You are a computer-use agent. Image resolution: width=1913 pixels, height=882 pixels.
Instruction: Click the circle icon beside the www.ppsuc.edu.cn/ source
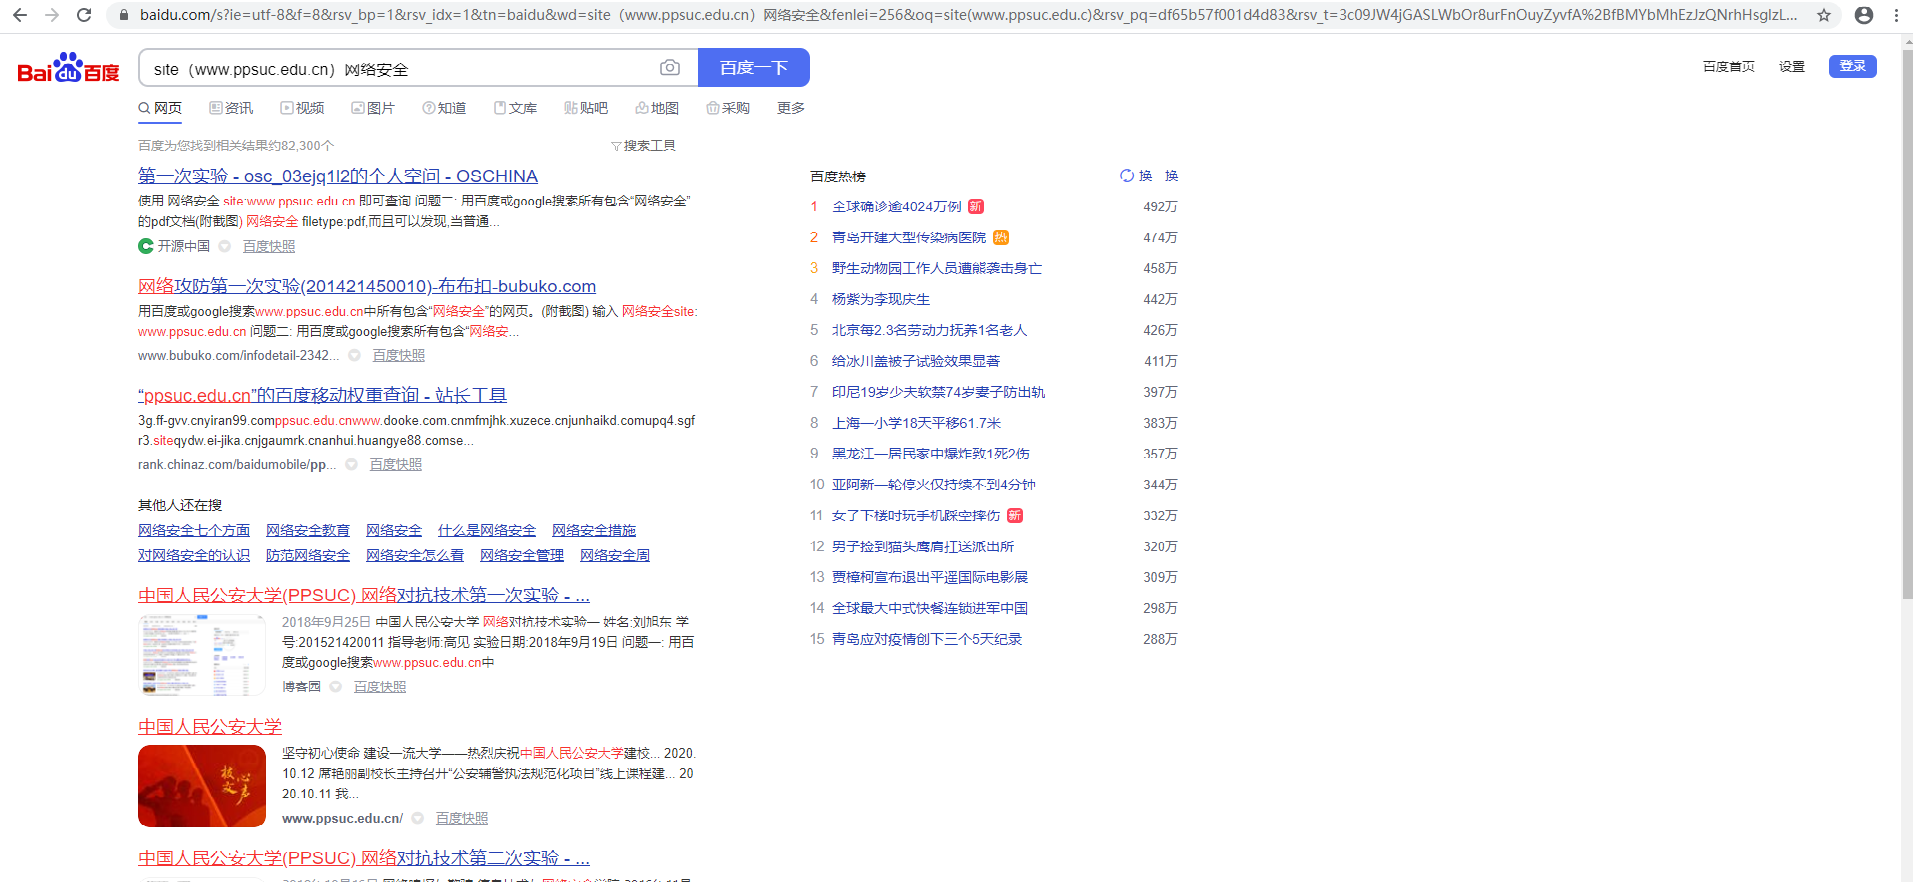pos(418,818)
